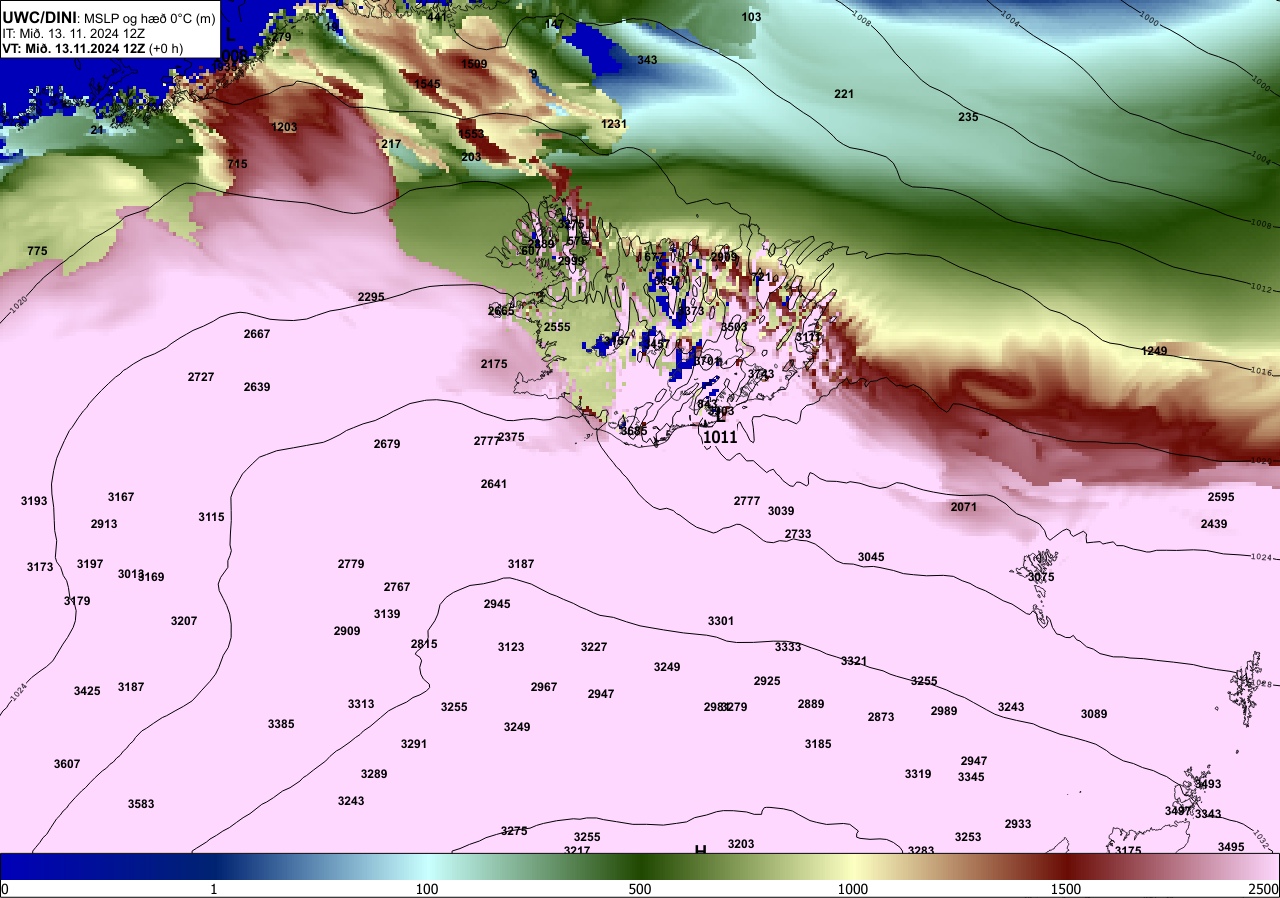
Task: Click the 1509 height value
Action: [x=474, y=64]
